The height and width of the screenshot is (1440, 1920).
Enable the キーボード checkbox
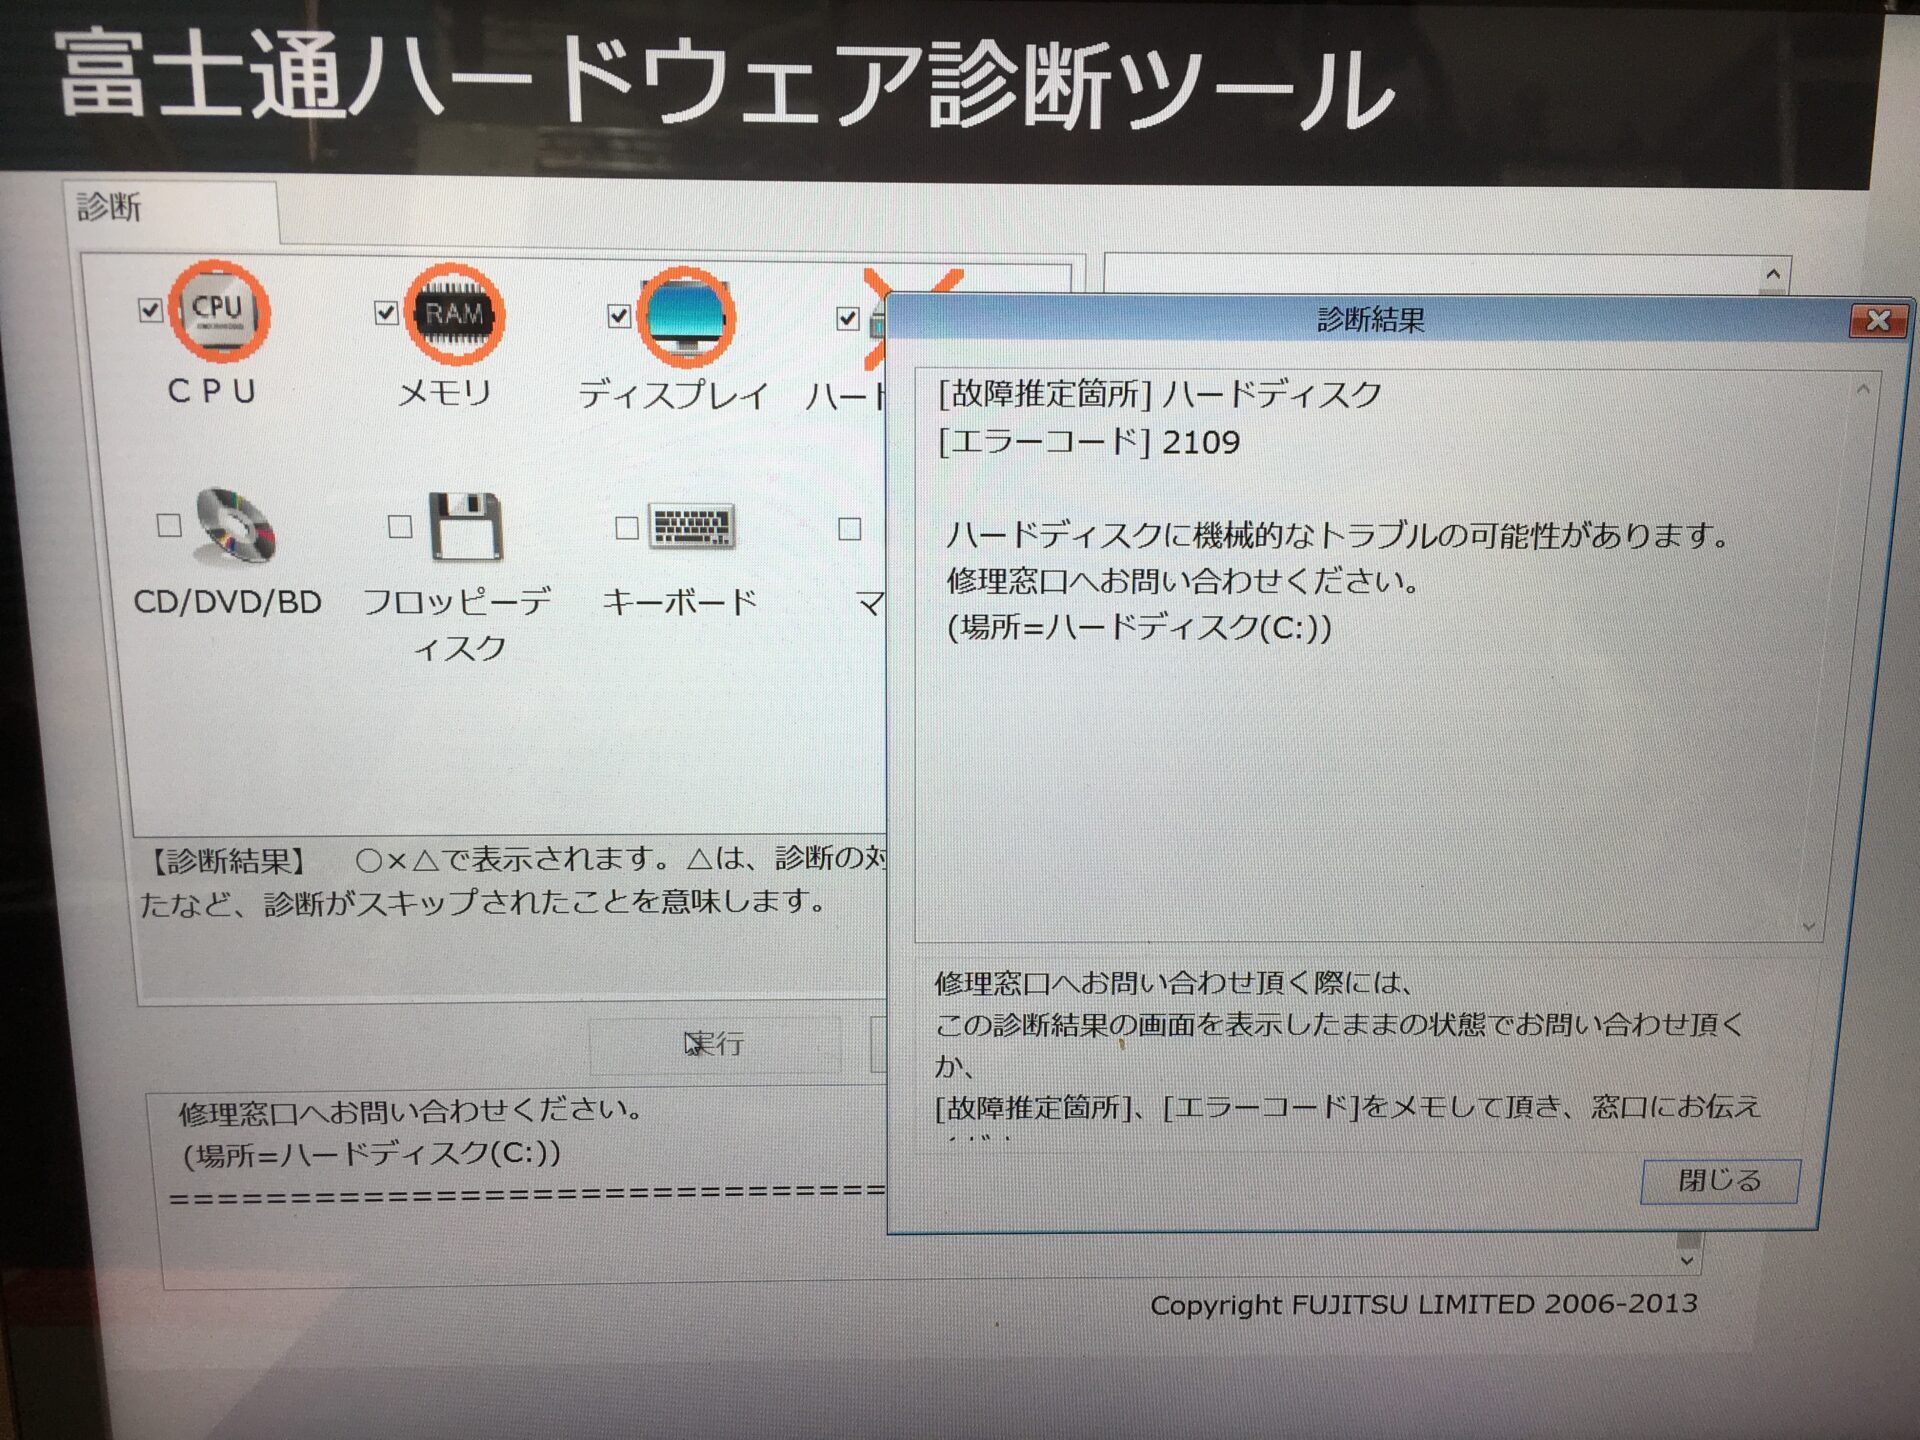pos(627,527)
